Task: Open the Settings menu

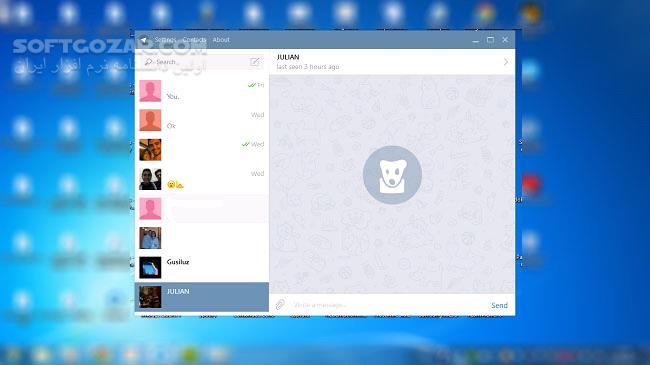Action: pyautogui.click(x=165, y=40)
